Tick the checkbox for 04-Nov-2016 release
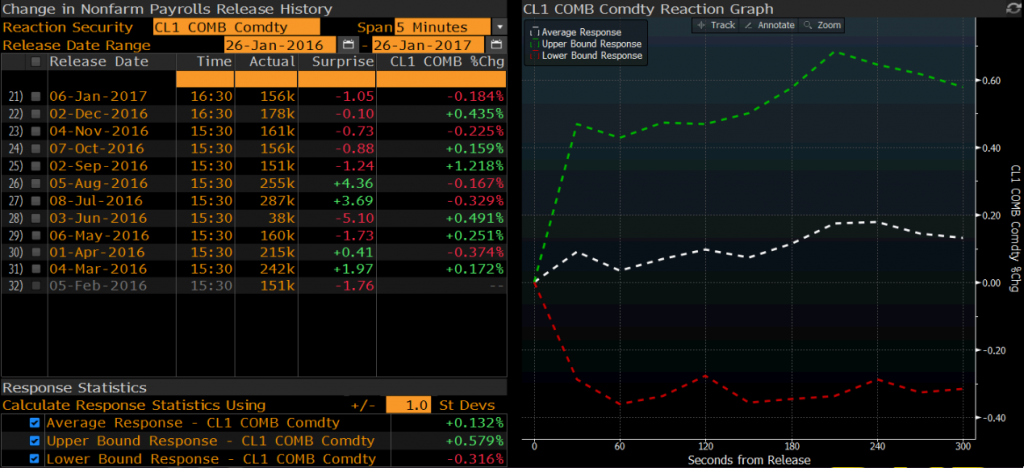 (36, 131)
